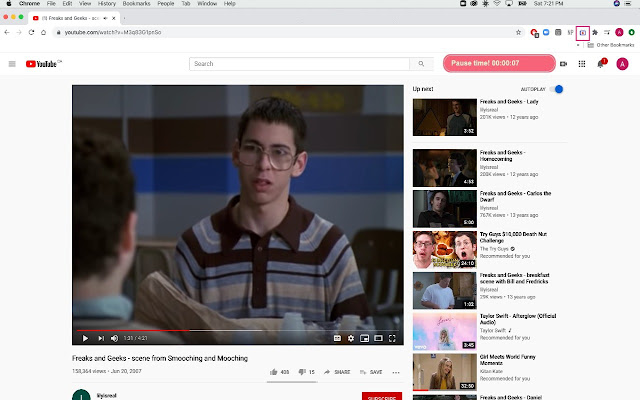640x400 pixels.
Task: Open Taylor Swift - Afterglow thumbnail
Action: [444, 331]
